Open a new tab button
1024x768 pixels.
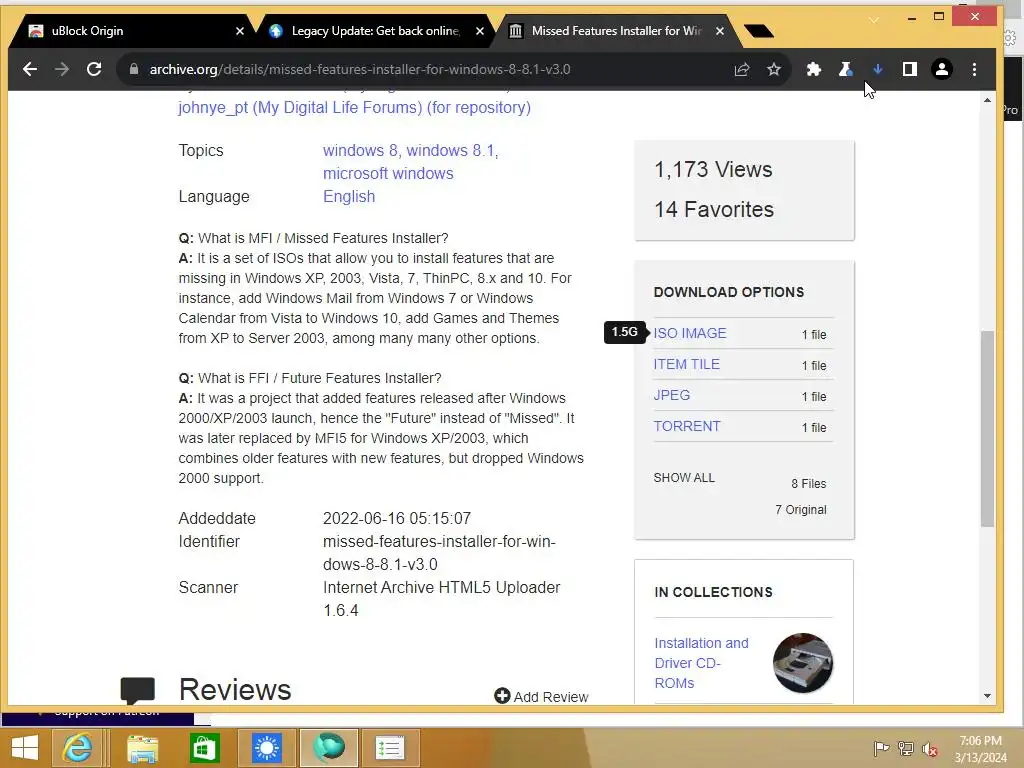pos(758,31)
